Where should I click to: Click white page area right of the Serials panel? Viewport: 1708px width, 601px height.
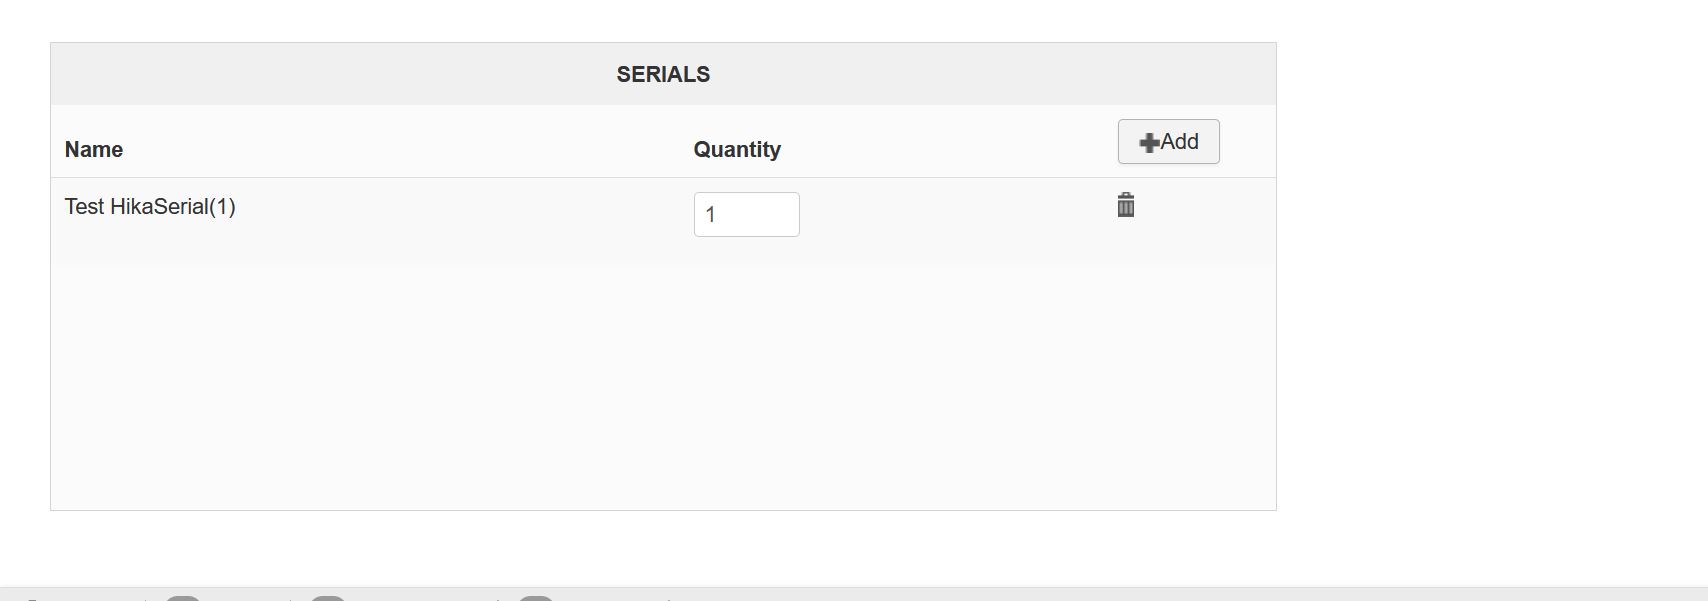(1490, 270)
